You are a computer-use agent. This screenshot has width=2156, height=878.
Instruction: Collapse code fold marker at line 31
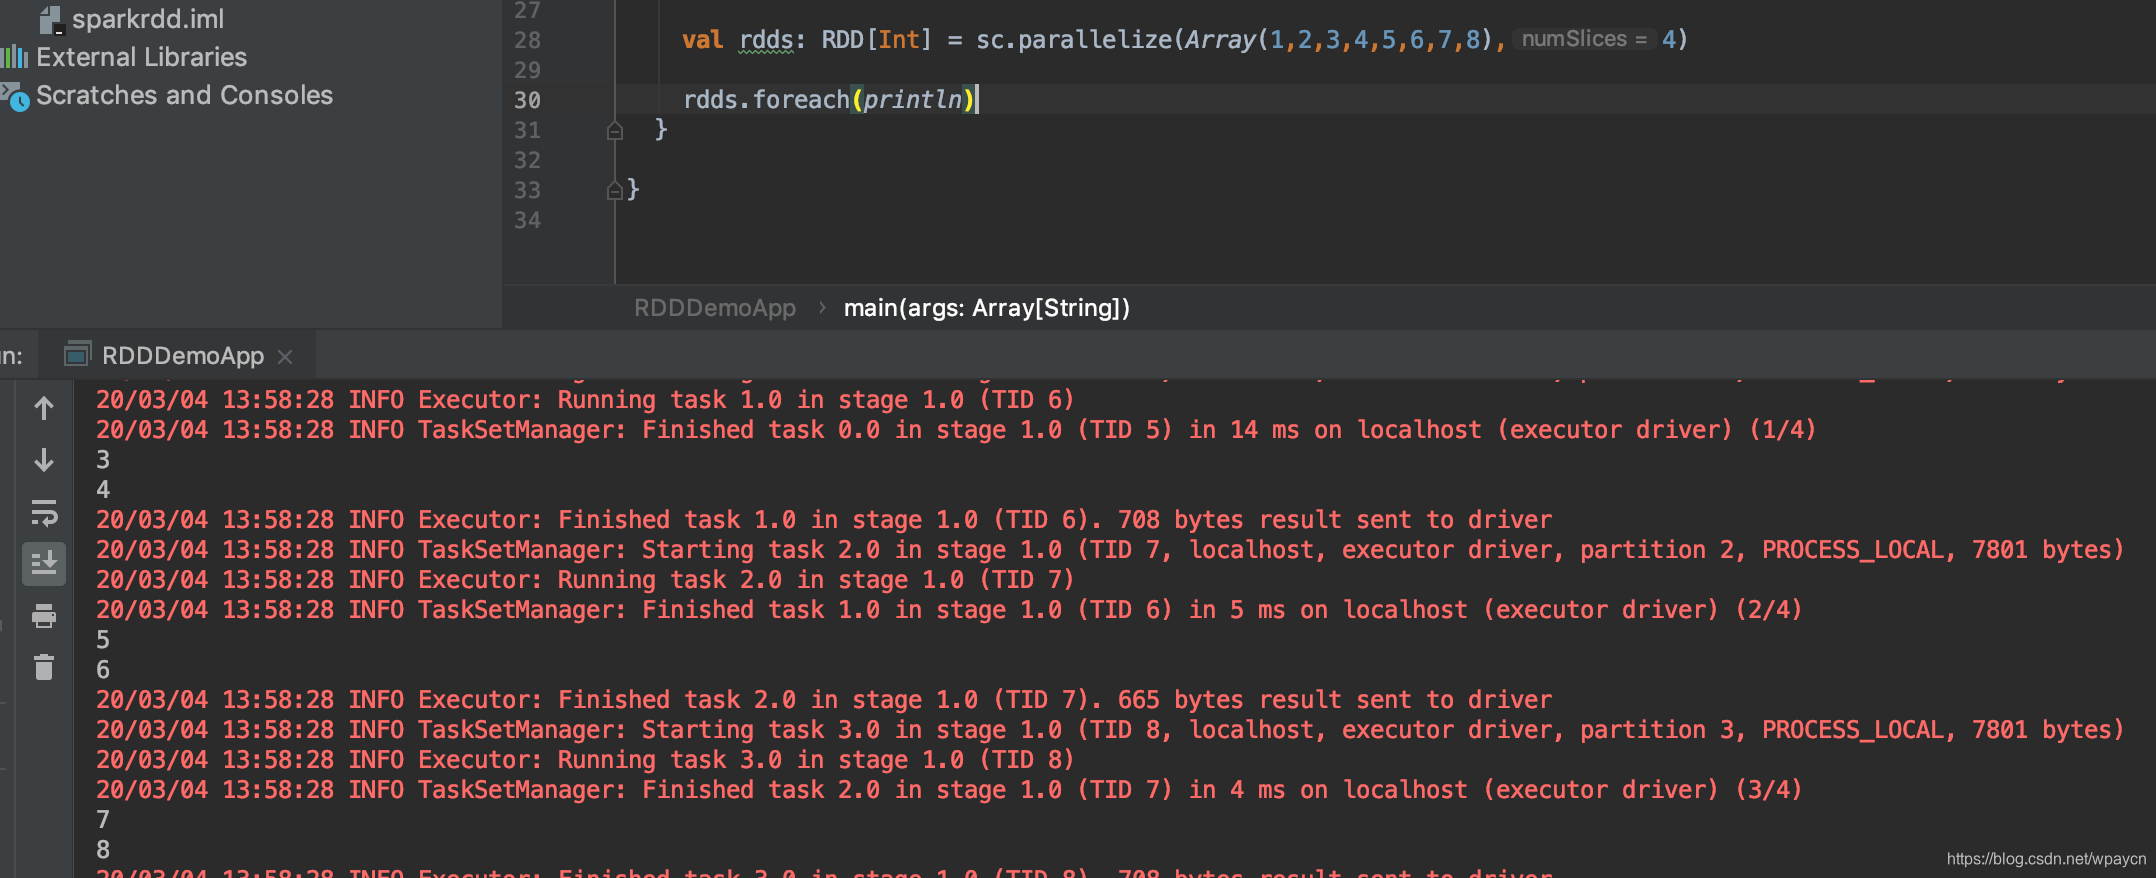pos(615,130)
